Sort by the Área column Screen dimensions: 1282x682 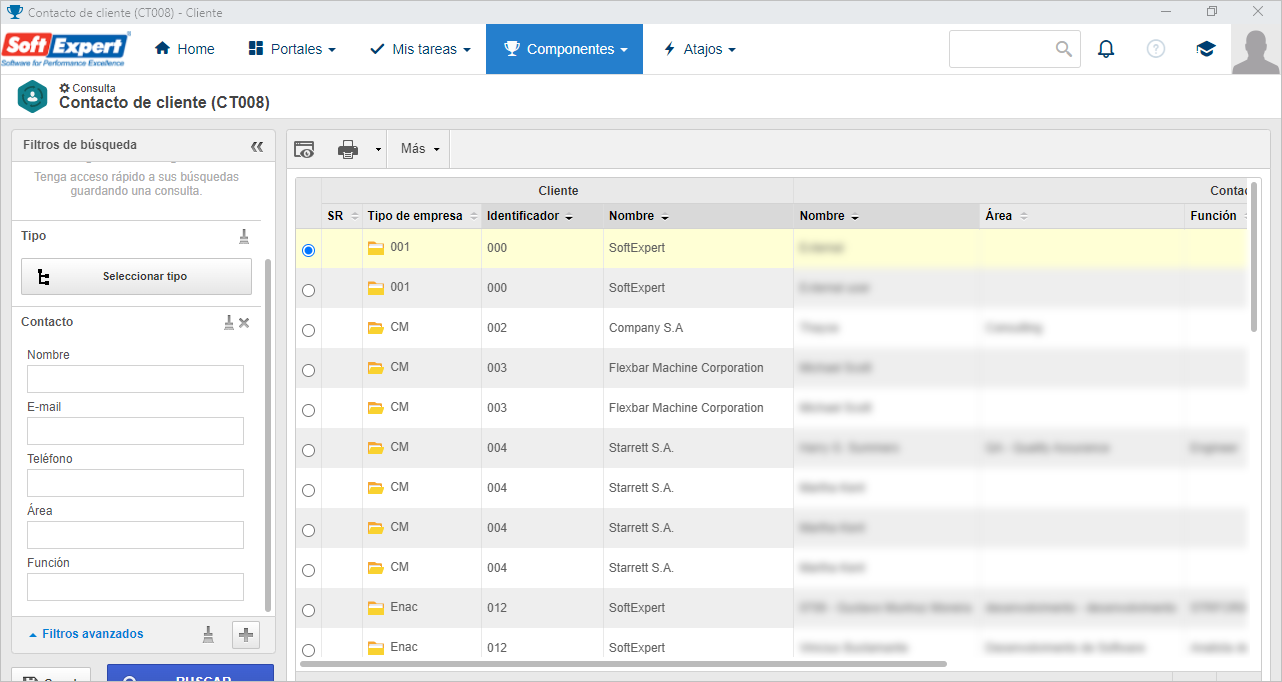click(x=1082, y=216)
